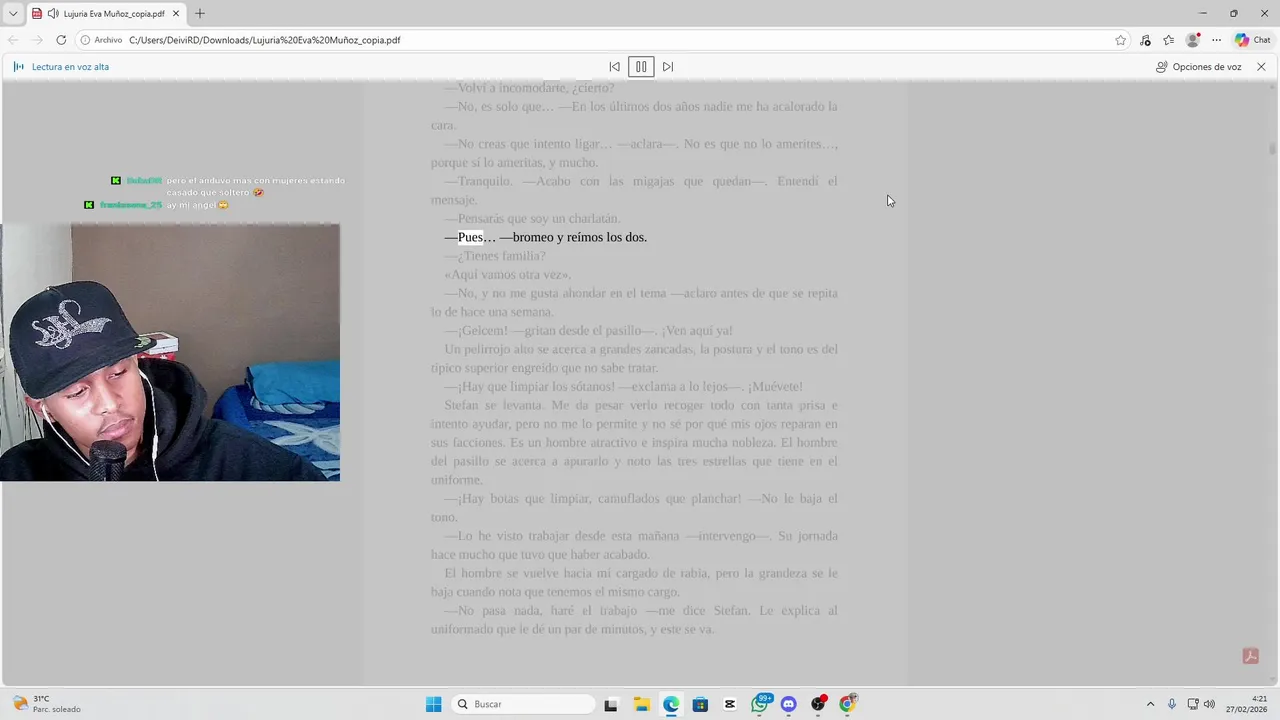
Task: Click the red PDF icon at bottom right
Action: click(x=1250, y=656)
